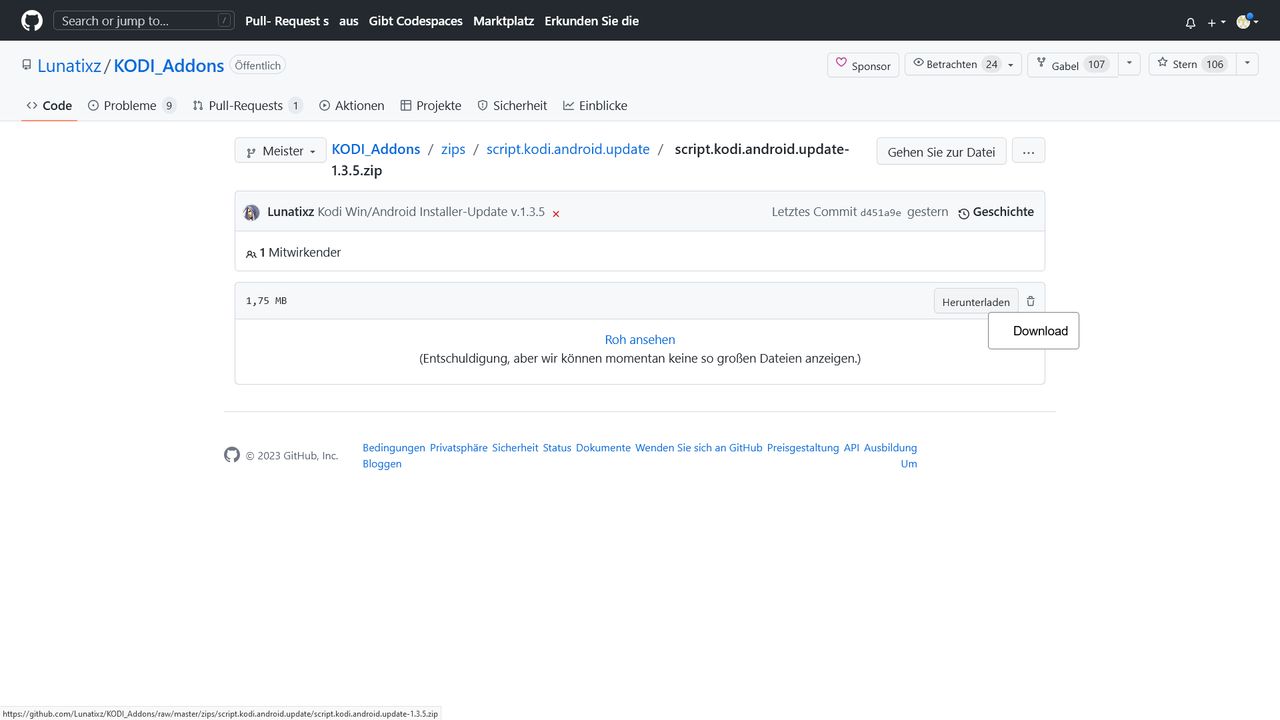1280x720 pixels.
Task: Select the Code tab
Action: click(49, 105)
